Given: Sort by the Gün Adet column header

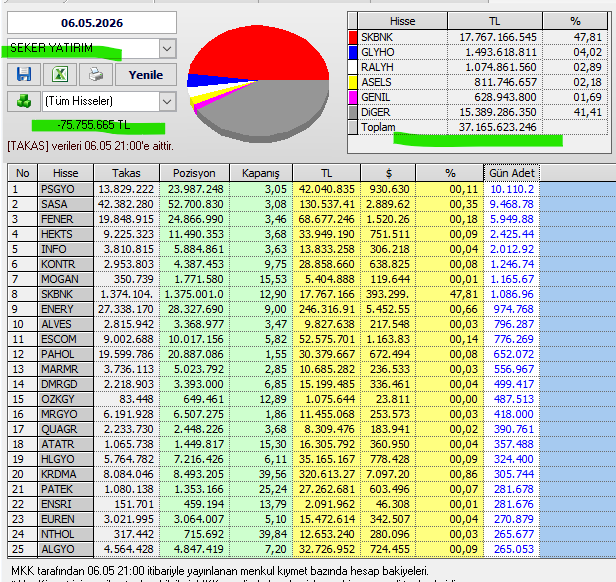Looking at the screenshot, I should tap(512, 173).
